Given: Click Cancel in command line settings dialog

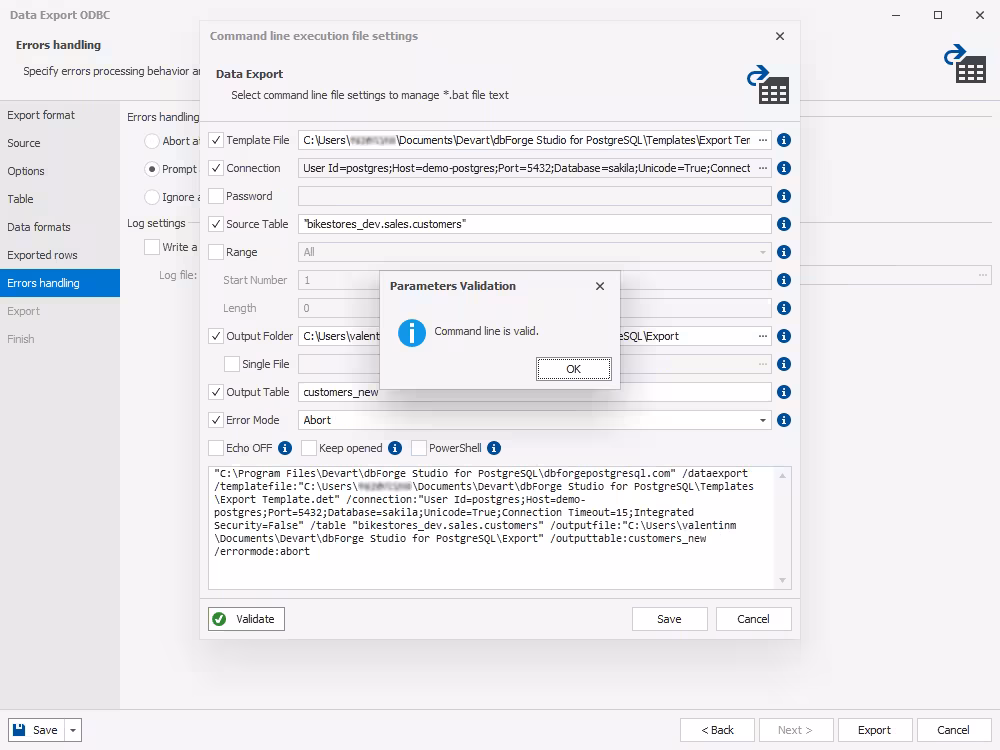Looking at the screenshot, I should [x=753, y=619].
